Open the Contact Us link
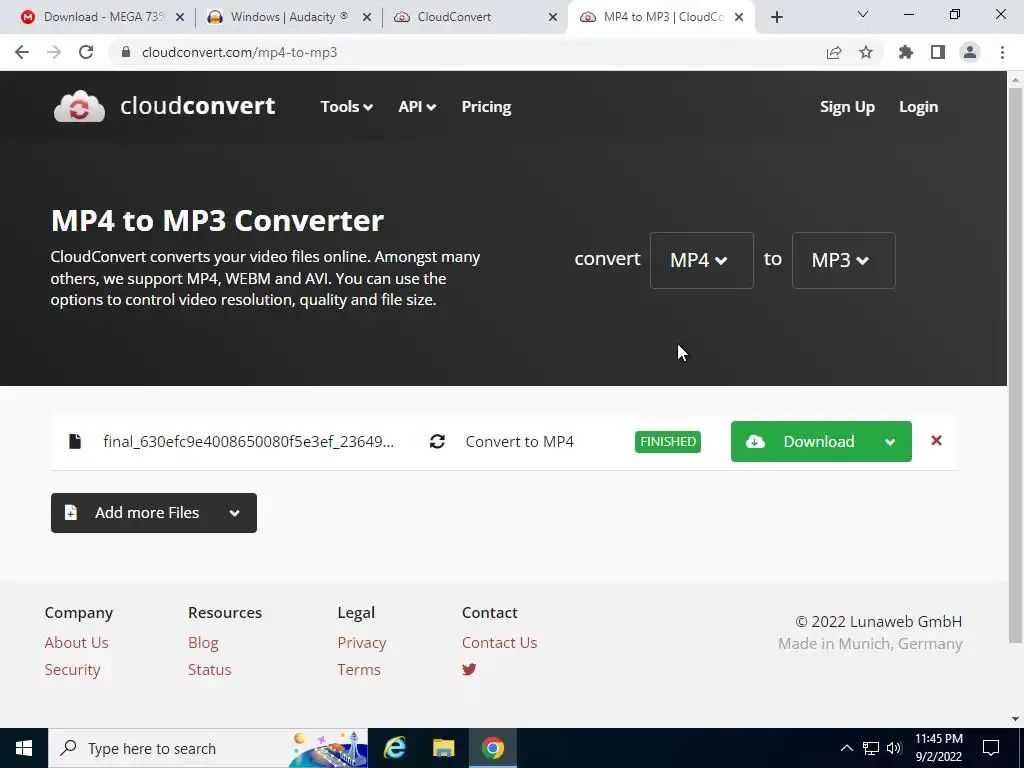Viewport: 1024px width, 768px height. point(500,643)
